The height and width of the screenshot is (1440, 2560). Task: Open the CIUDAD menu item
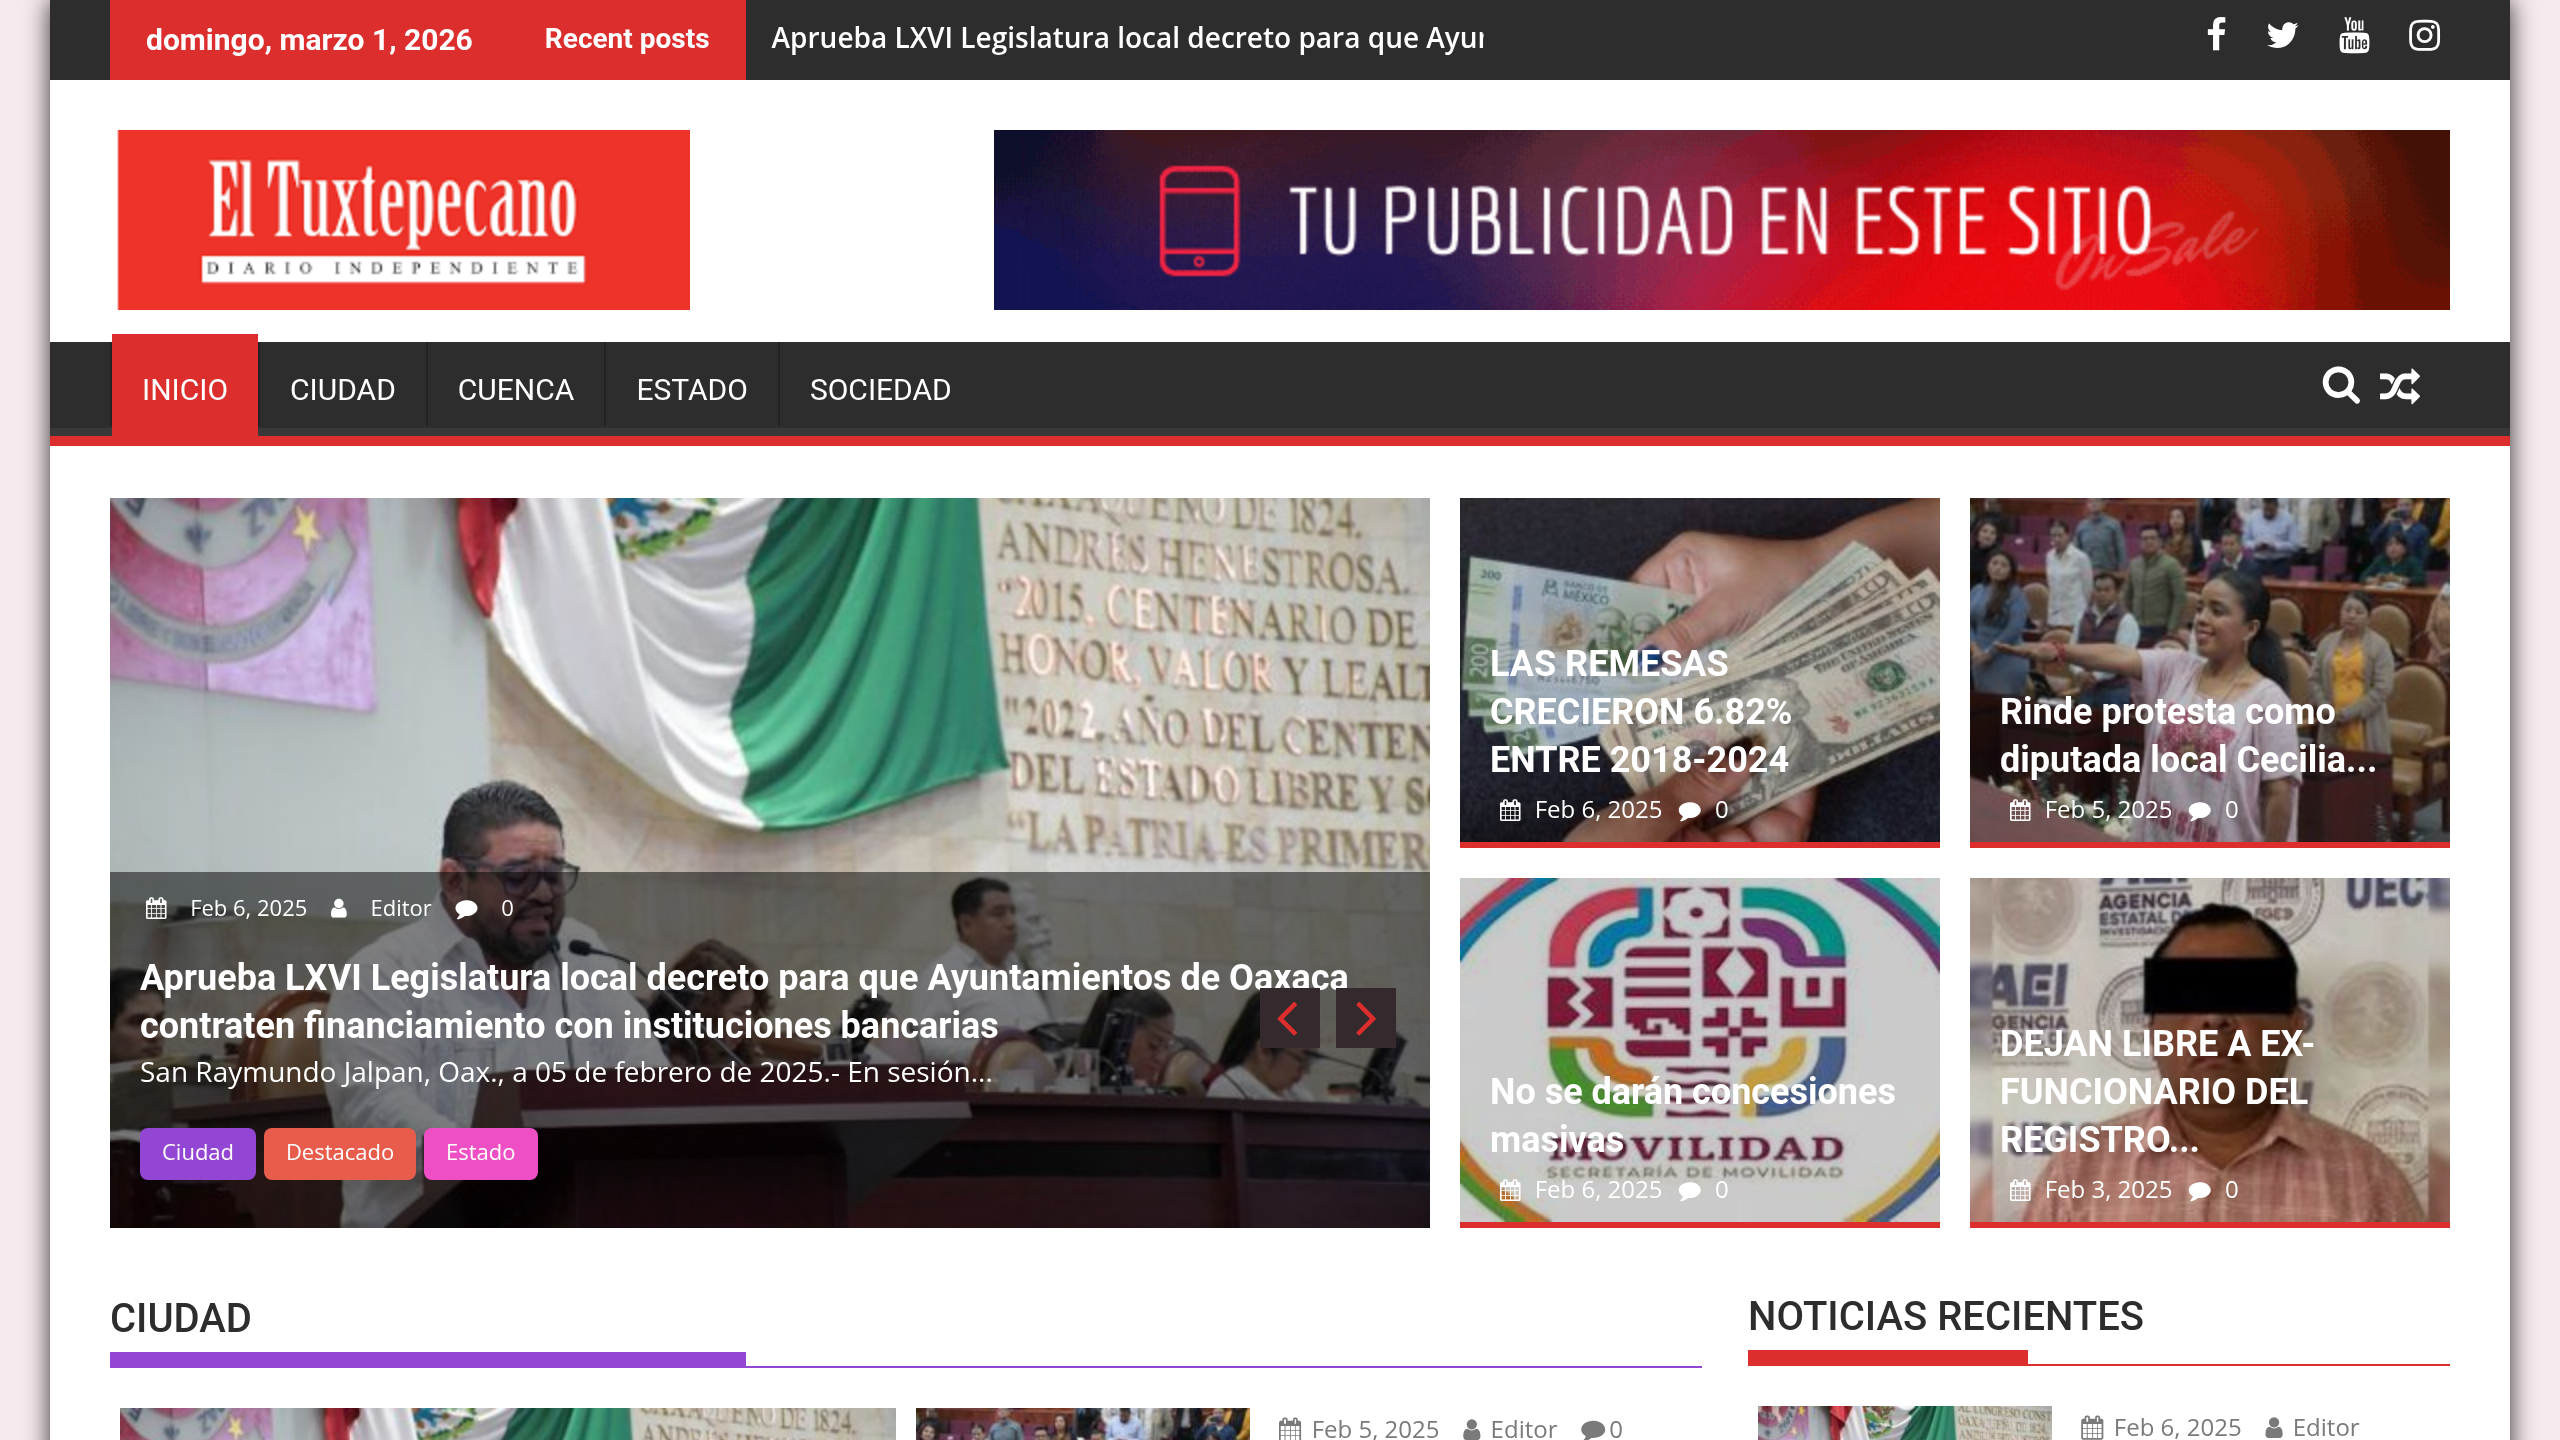tap(343, 389)
